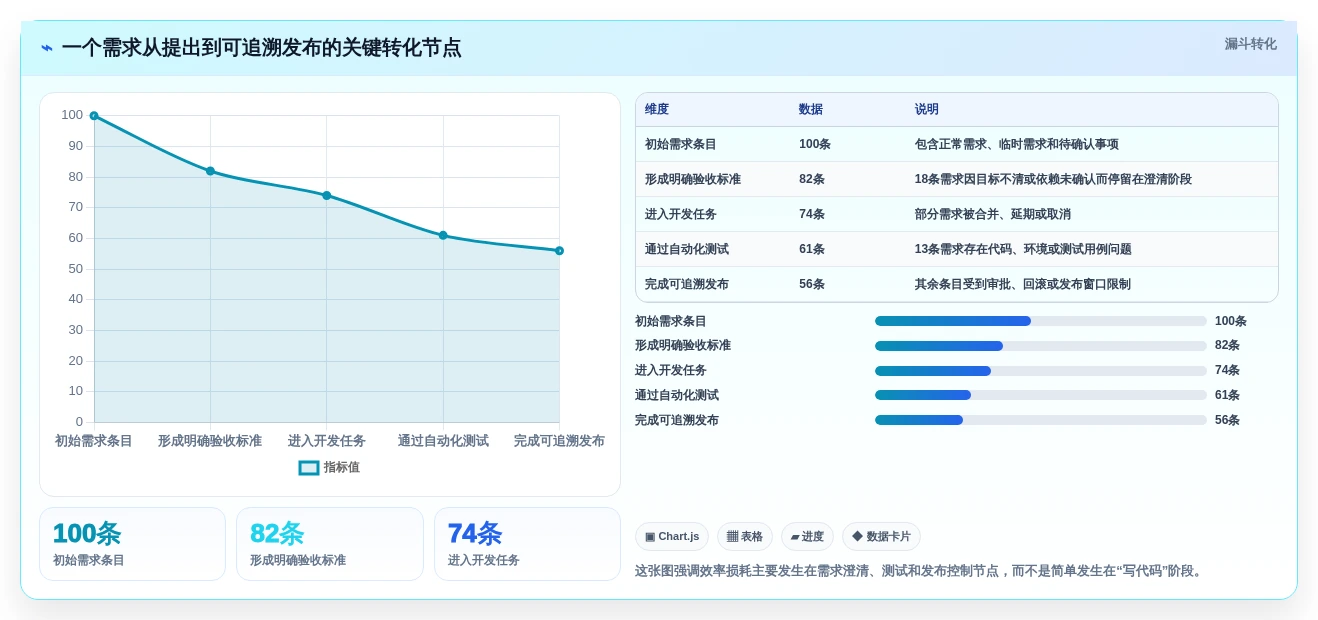Click the 数据 column header

tap(811, 110)
